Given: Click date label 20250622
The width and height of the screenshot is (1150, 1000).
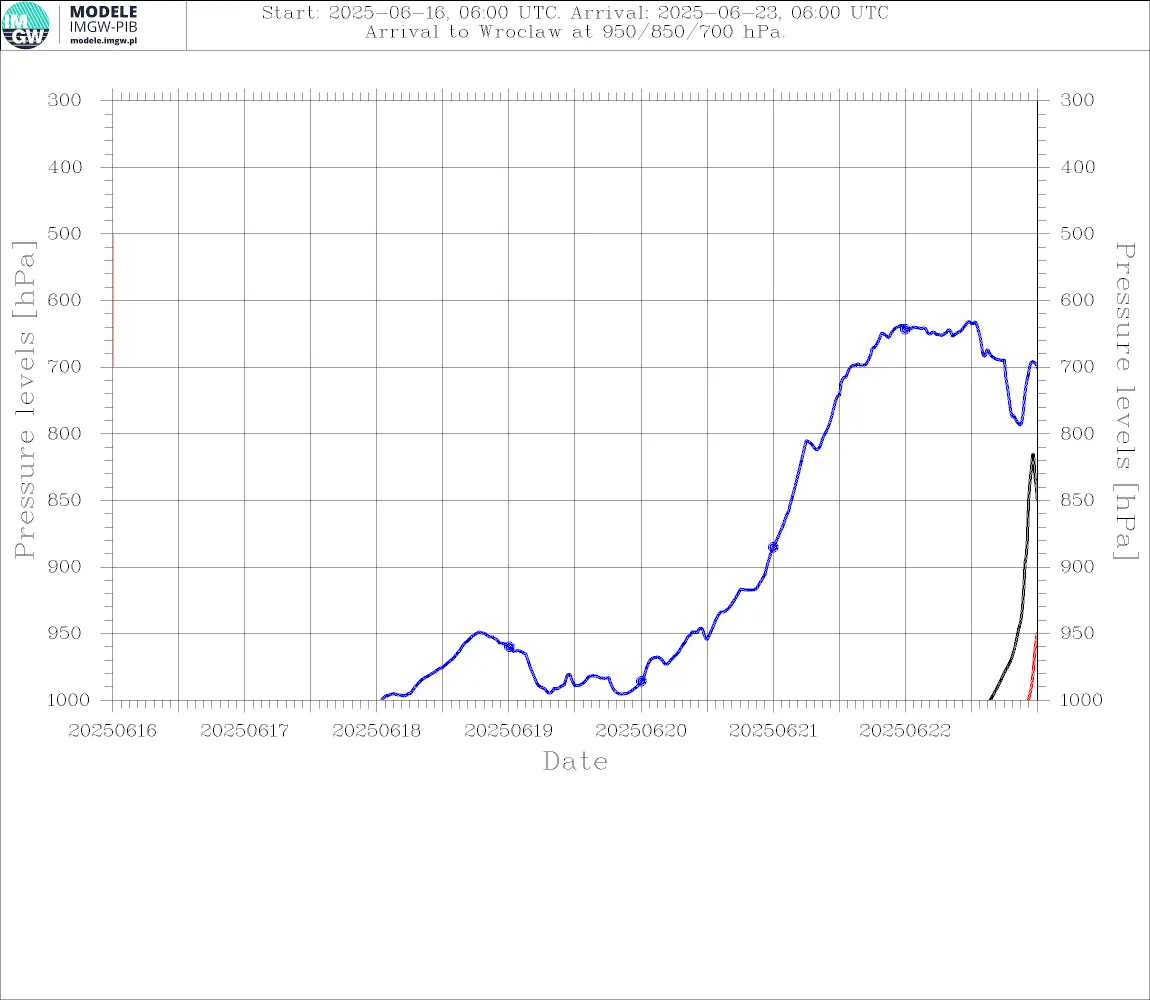Looking at the screenshot, I should [x=905, y=731].
